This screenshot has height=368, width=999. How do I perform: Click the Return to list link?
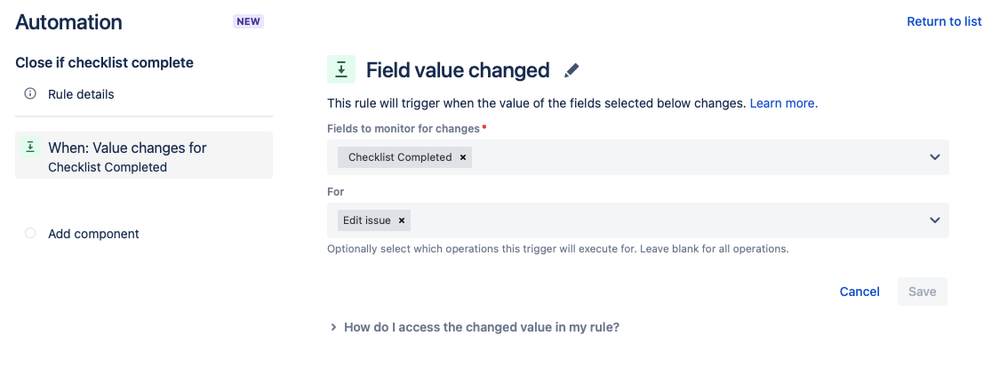(944, 22)
